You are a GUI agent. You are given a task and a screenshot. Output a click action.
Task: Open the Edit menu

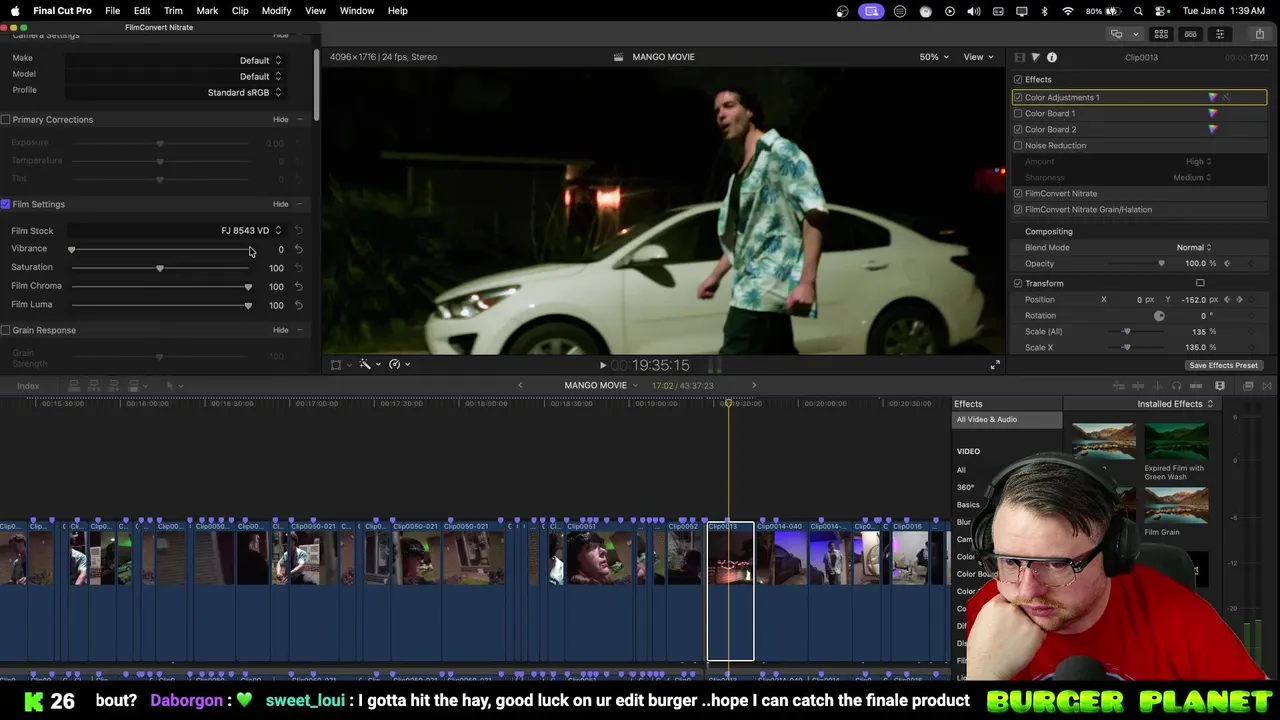(x=142, y=11)
